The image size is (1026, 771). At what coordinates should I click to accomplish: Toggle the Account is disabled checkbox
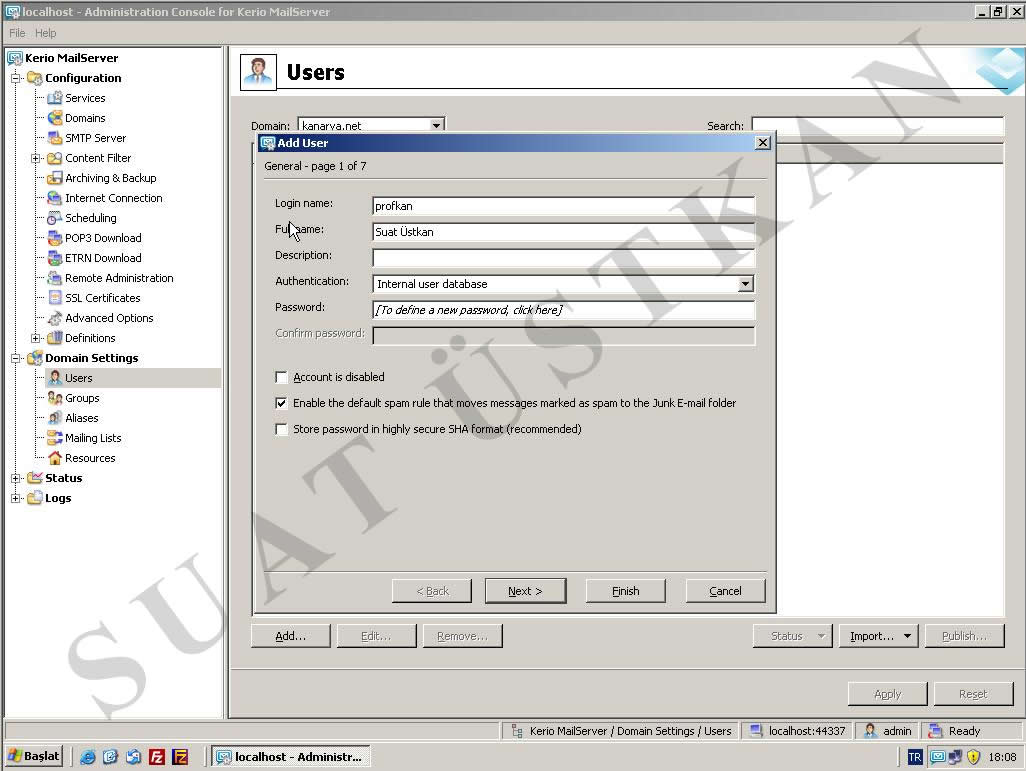tap(281, 377)
